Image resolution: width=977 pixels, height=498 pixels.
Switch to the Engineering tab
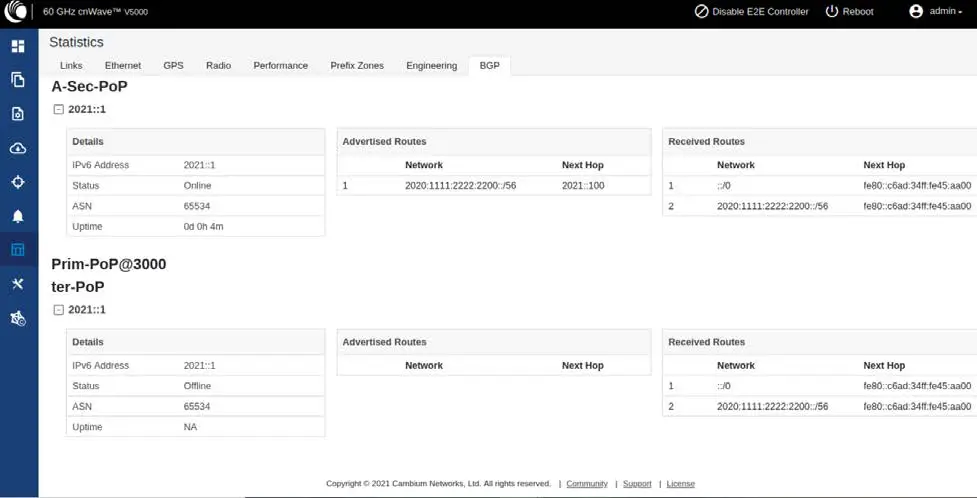431,65
